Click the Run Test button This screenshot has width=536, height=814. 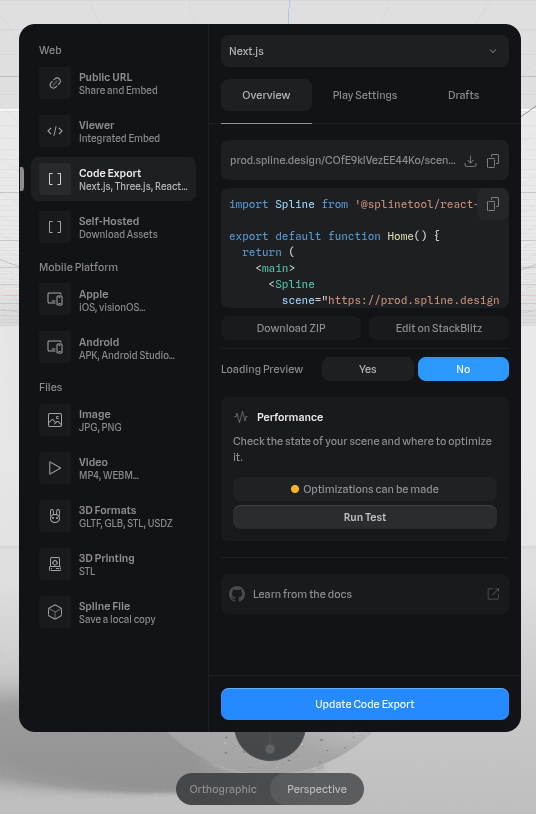[365, 517]
